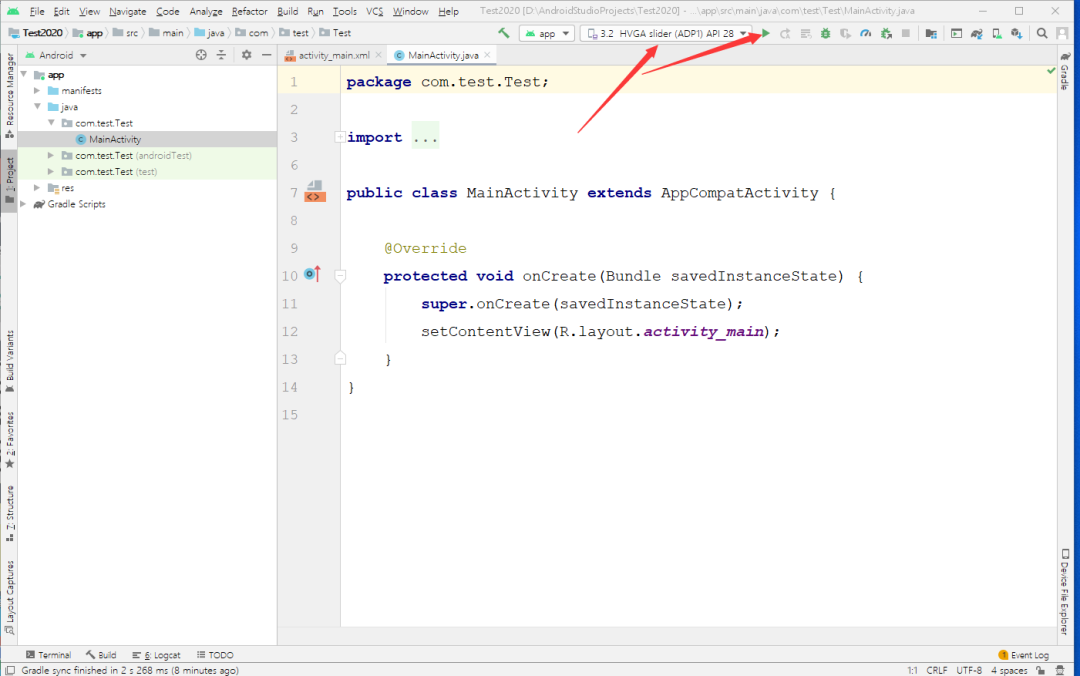Open Project panel gear settings
The height and width of the screenshot is (676, 1080).
[x=246, y=55]
